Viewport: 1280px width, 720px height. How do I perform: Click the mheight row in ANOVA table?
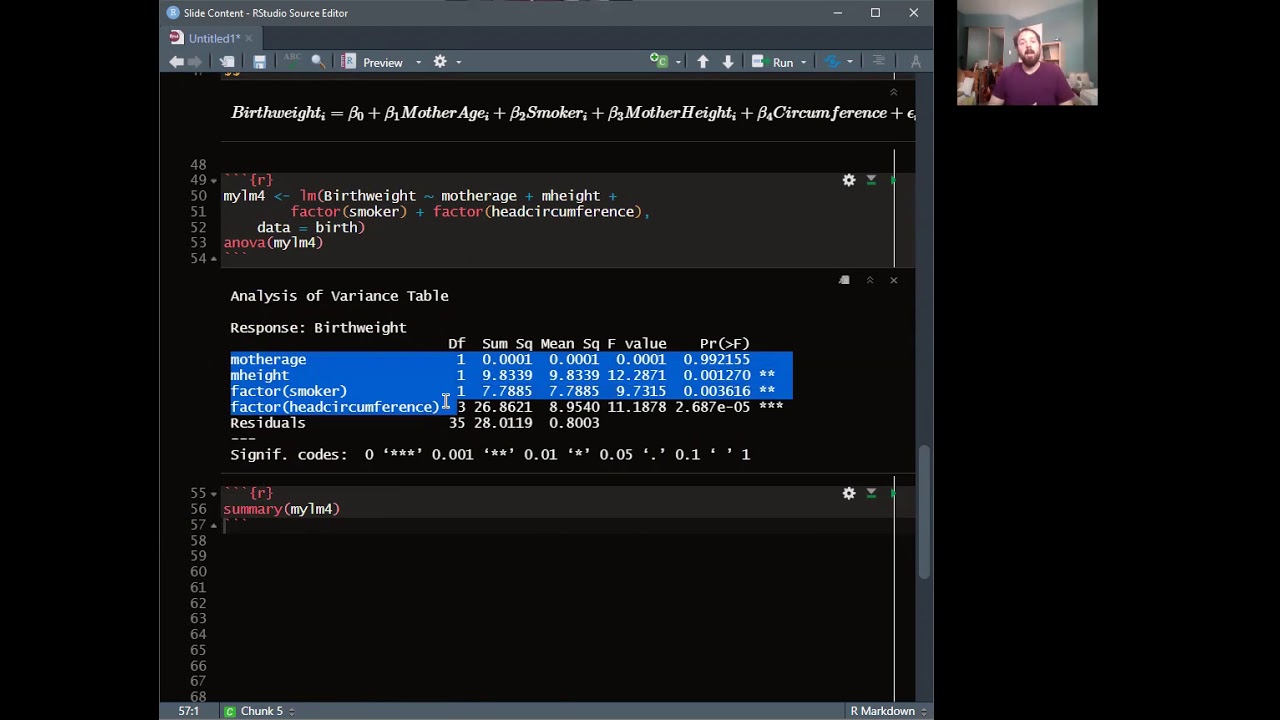click(511, 375)
